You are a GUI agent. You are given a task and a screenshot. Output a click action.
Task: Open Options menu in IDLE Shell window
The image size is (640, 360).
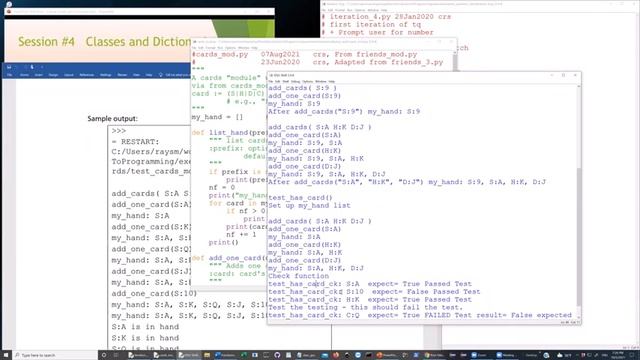coord(307,82)
